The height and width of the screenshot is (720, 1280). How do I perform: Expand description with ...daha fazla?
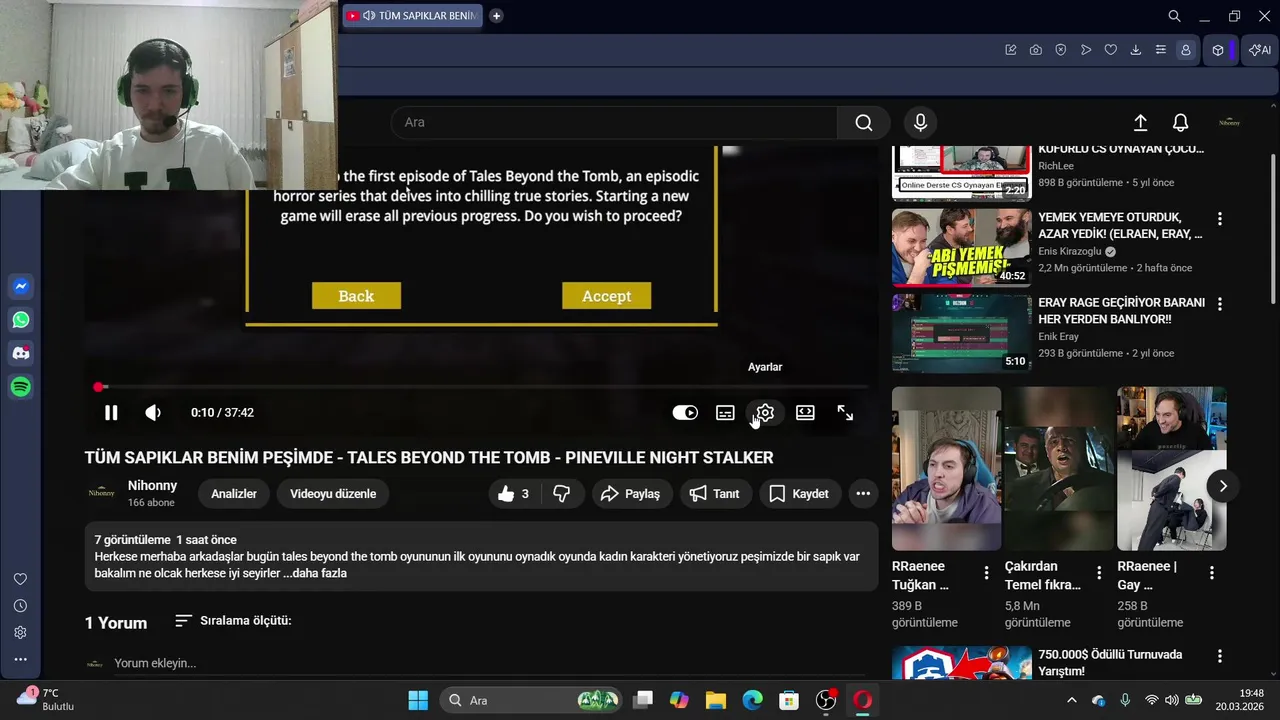pos(315,573)
